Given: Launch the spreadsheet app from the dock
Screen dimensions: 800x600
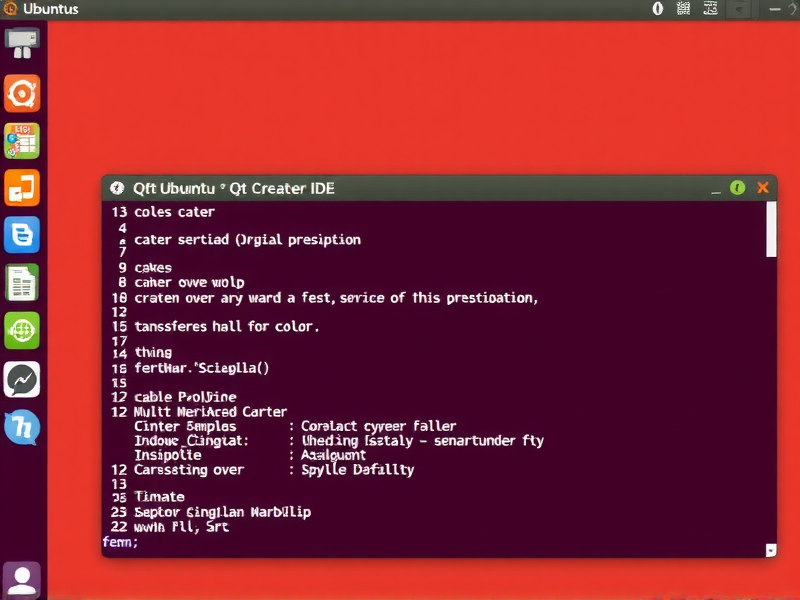Looking at the screenshot, I should pos(22,140).
